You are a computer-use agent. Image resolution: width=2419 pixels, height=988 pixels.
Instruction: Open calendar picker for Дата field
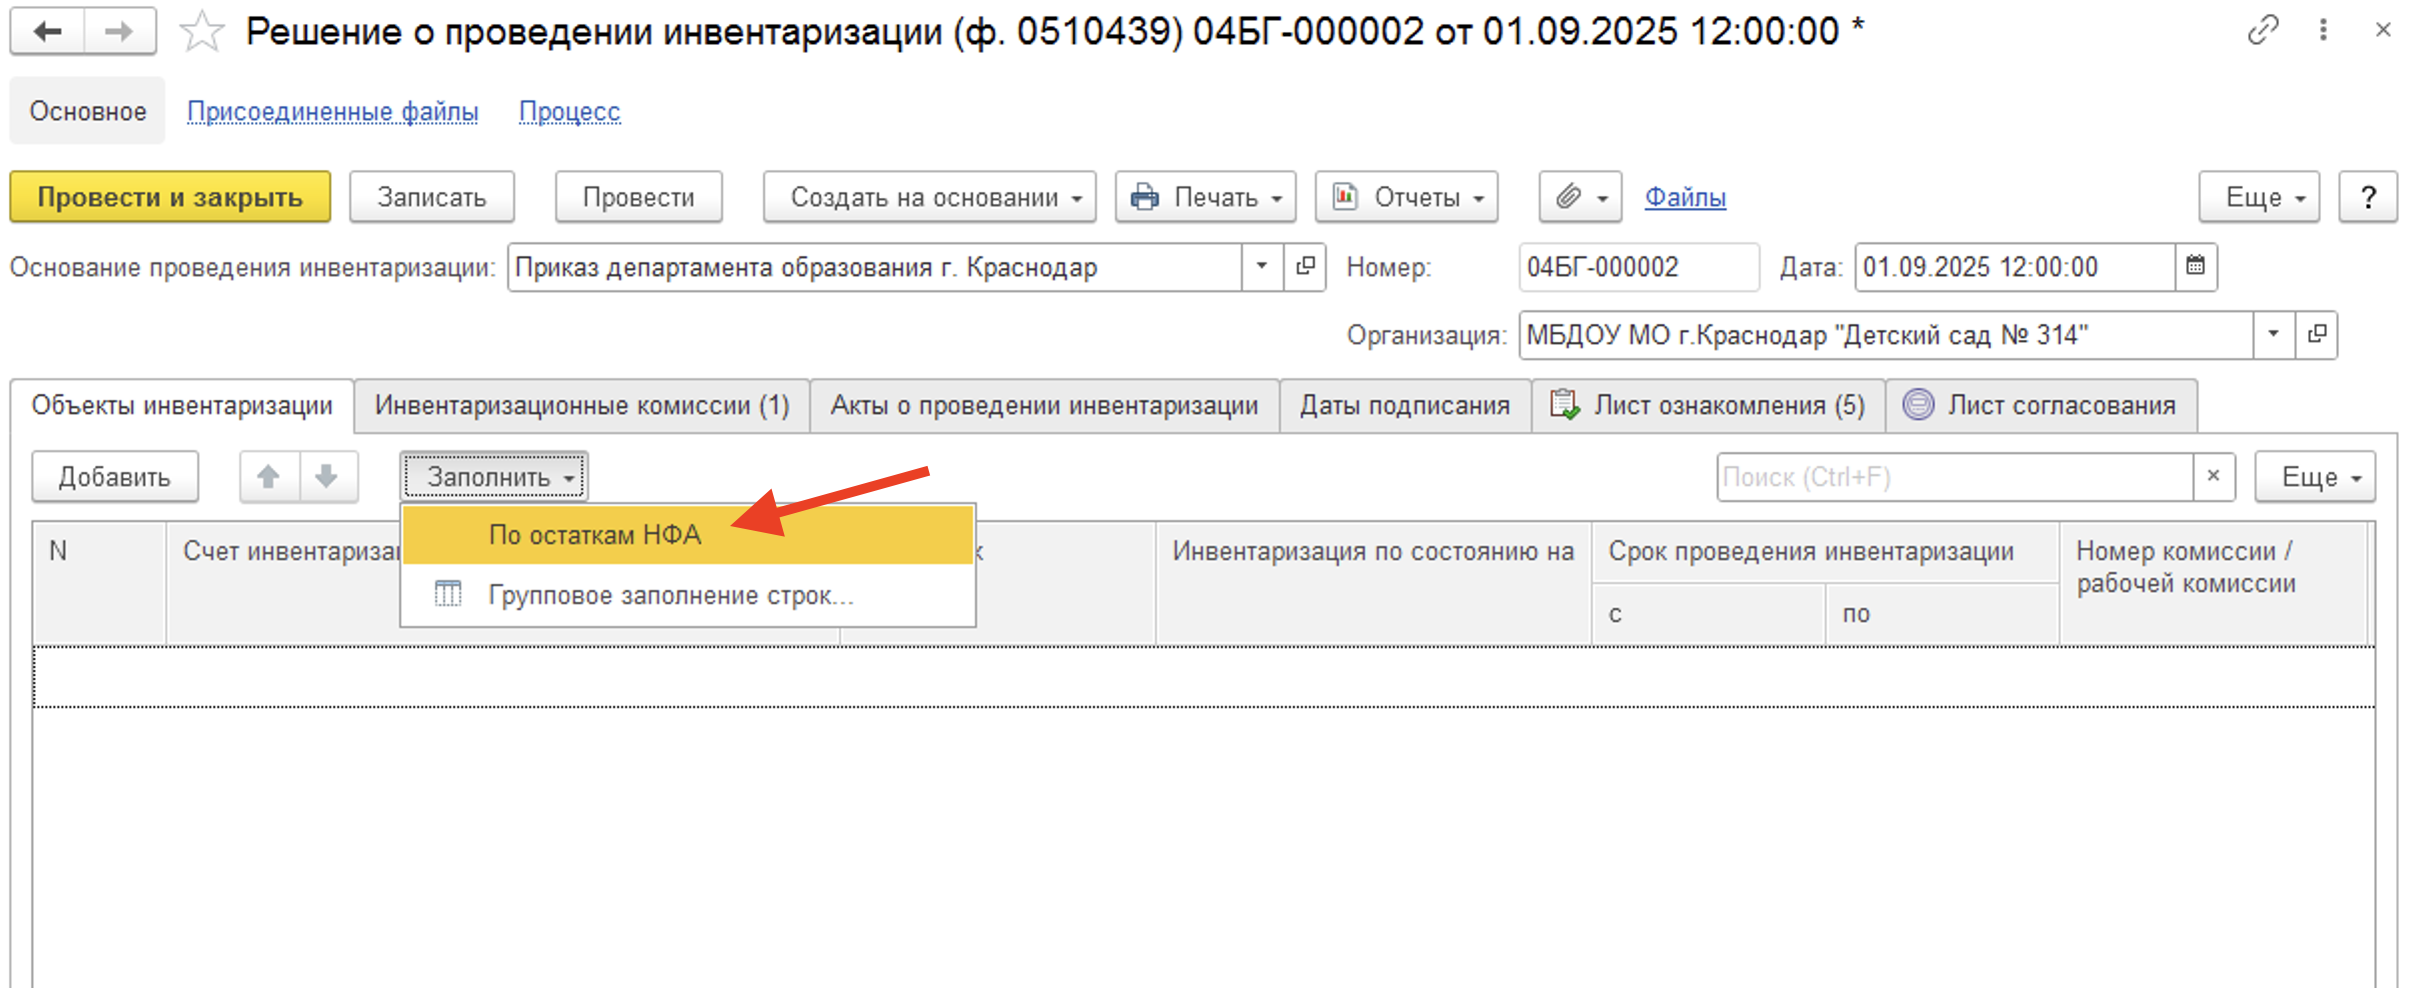click(2196, 266)
